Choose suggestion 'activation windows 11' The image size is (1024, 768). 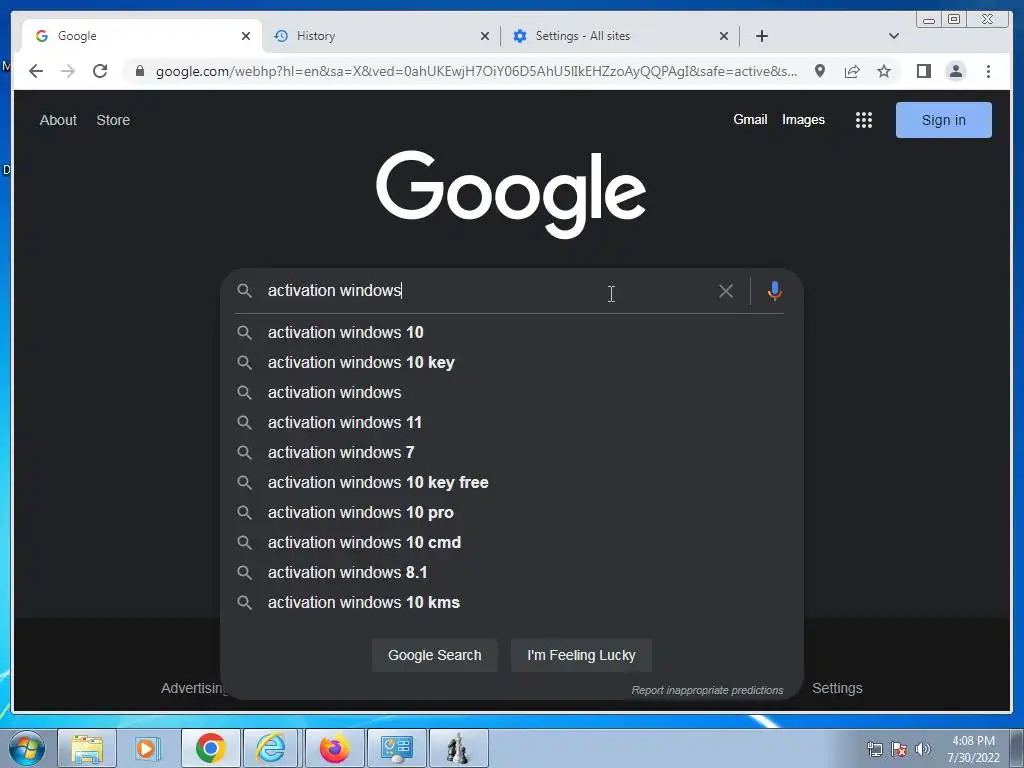point(511,423)
